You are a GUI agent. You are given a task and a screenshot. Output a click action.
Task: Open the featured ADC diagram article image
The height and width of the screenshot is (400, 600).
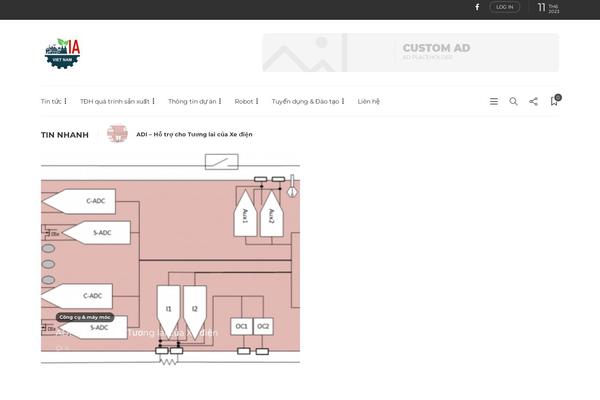170,258
